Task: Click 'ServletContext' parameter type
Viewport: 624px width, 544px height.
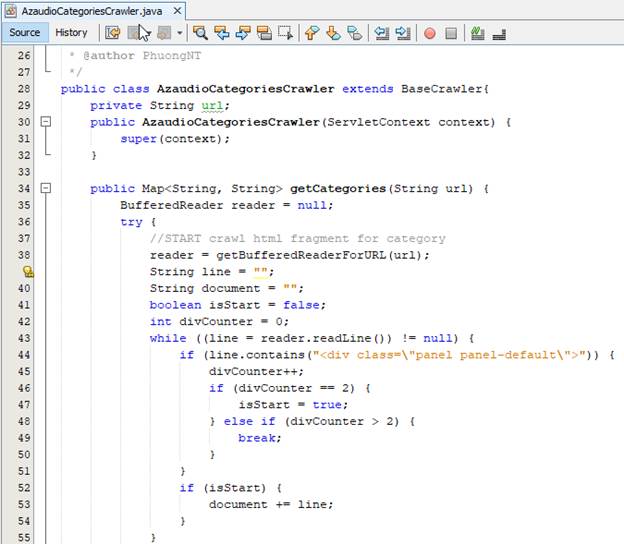Action: [x=378, y=122]
